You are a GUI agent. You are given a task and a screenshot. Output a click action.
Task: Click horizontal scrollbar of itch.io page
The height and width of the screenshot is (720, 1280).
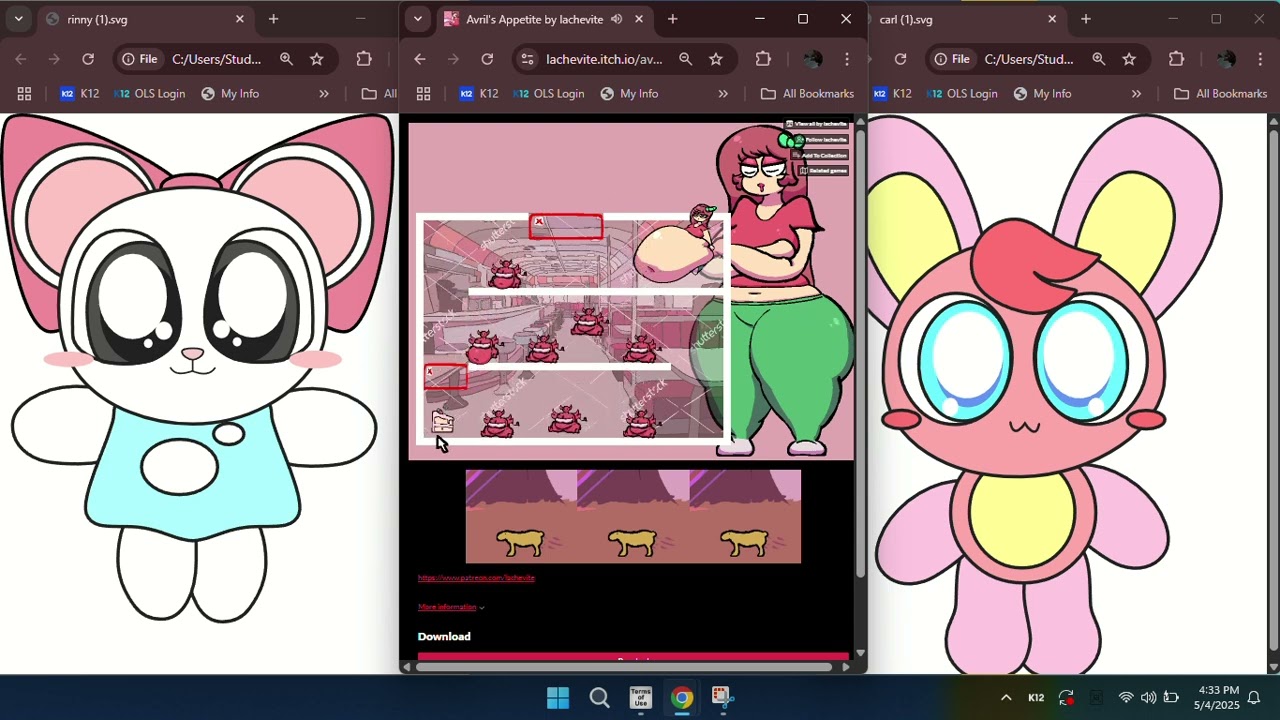tap(623, 667)
